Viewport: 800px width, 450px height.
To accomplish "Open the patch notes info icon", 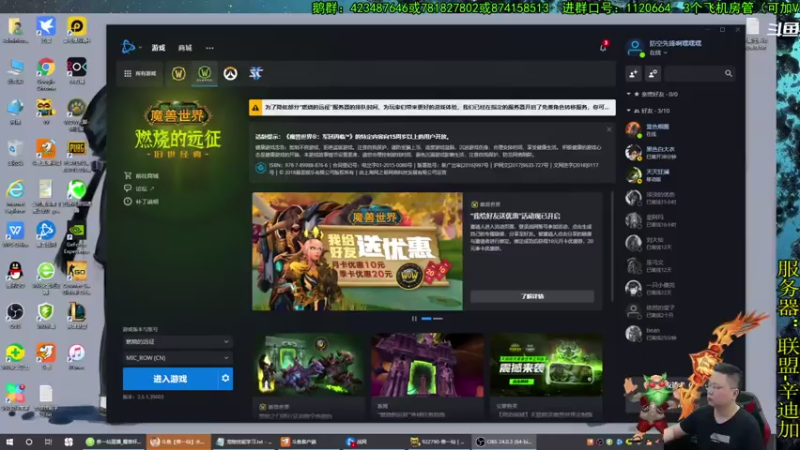I will coord(128,202).
